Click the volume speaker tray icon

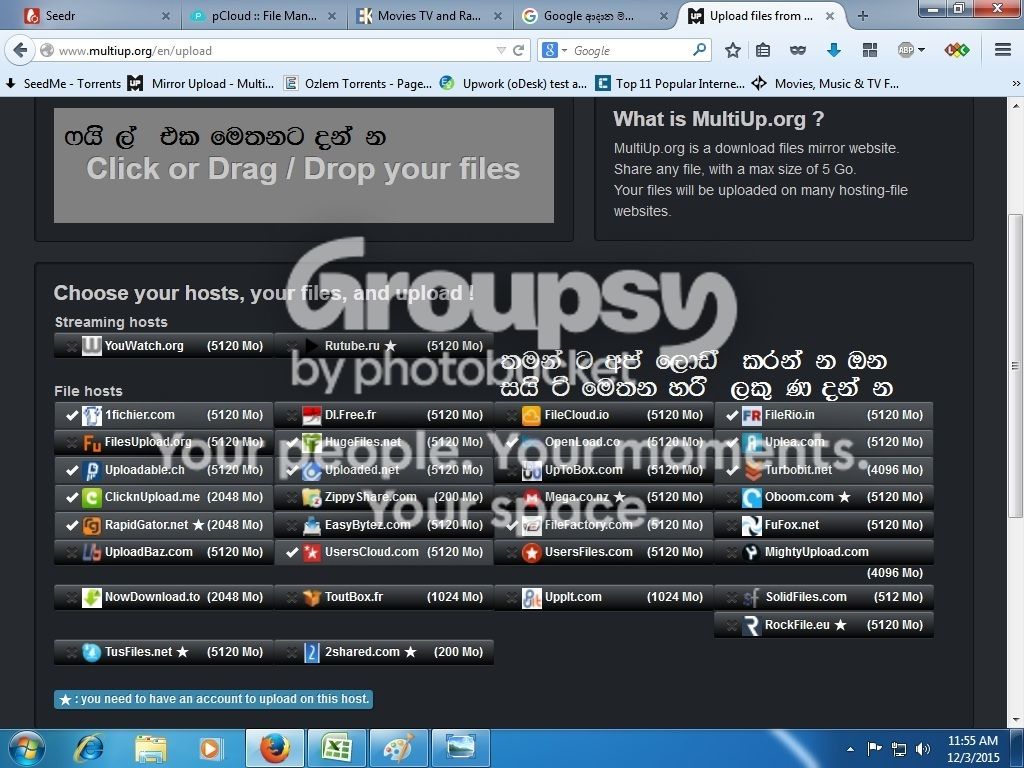(x=922, y=749)
